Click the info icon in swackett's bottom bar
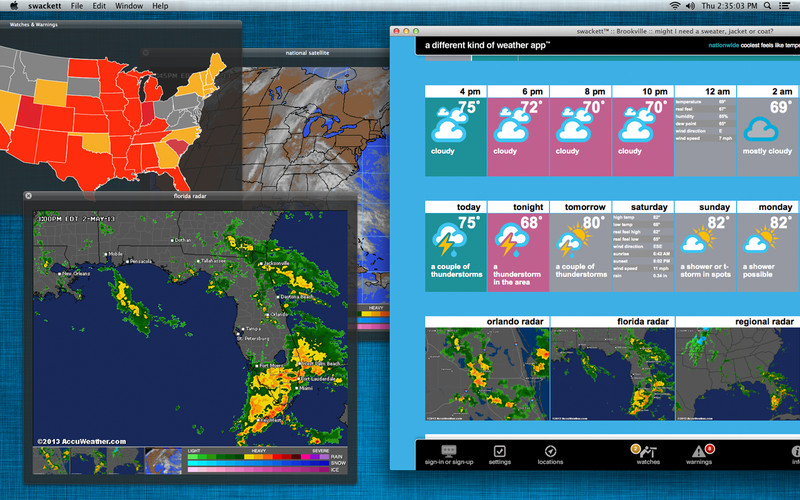This screenshot has width=800, height=500. point(795,452)
